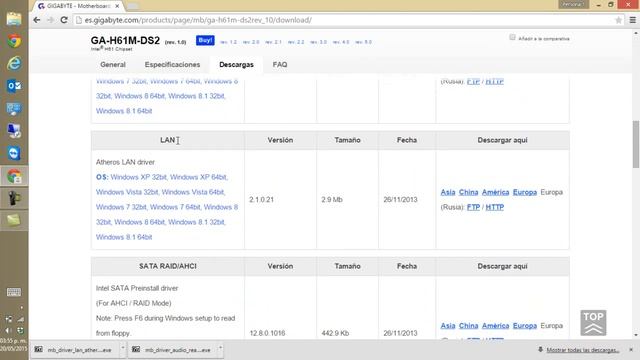Click the Intel SATA Preinstall driver text
This screenshot has width=640, height=360.
(137, 288)
